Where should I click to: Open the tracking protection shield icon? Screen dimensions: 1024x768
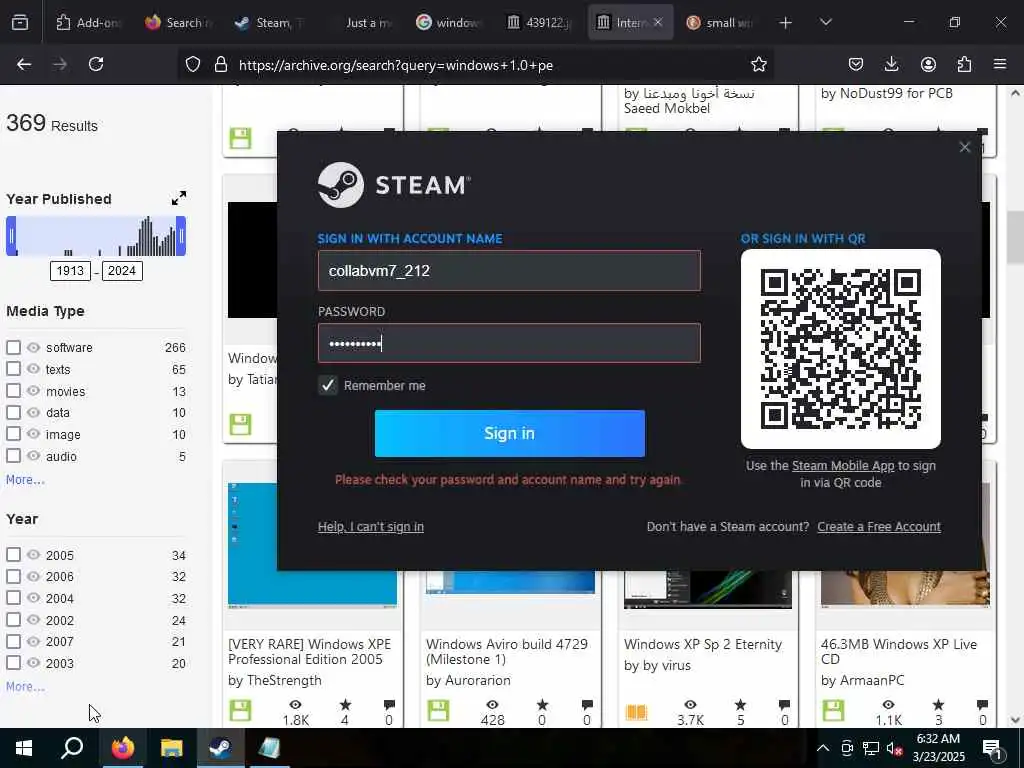pyautogui.click(x=193, y=64)
